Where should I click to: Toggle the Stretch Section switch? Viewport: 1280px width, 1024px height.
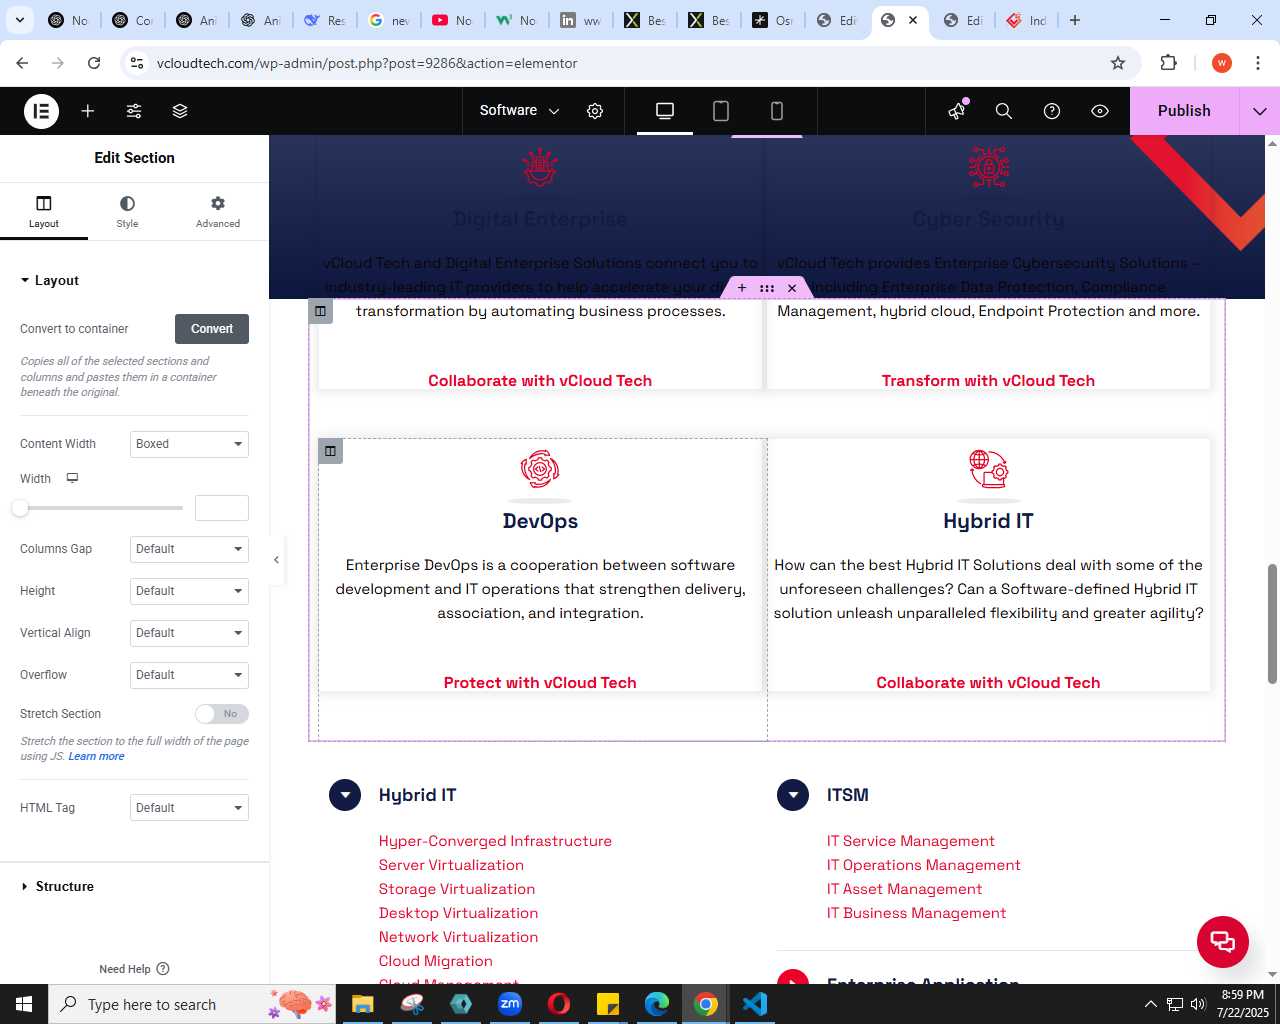222,714
